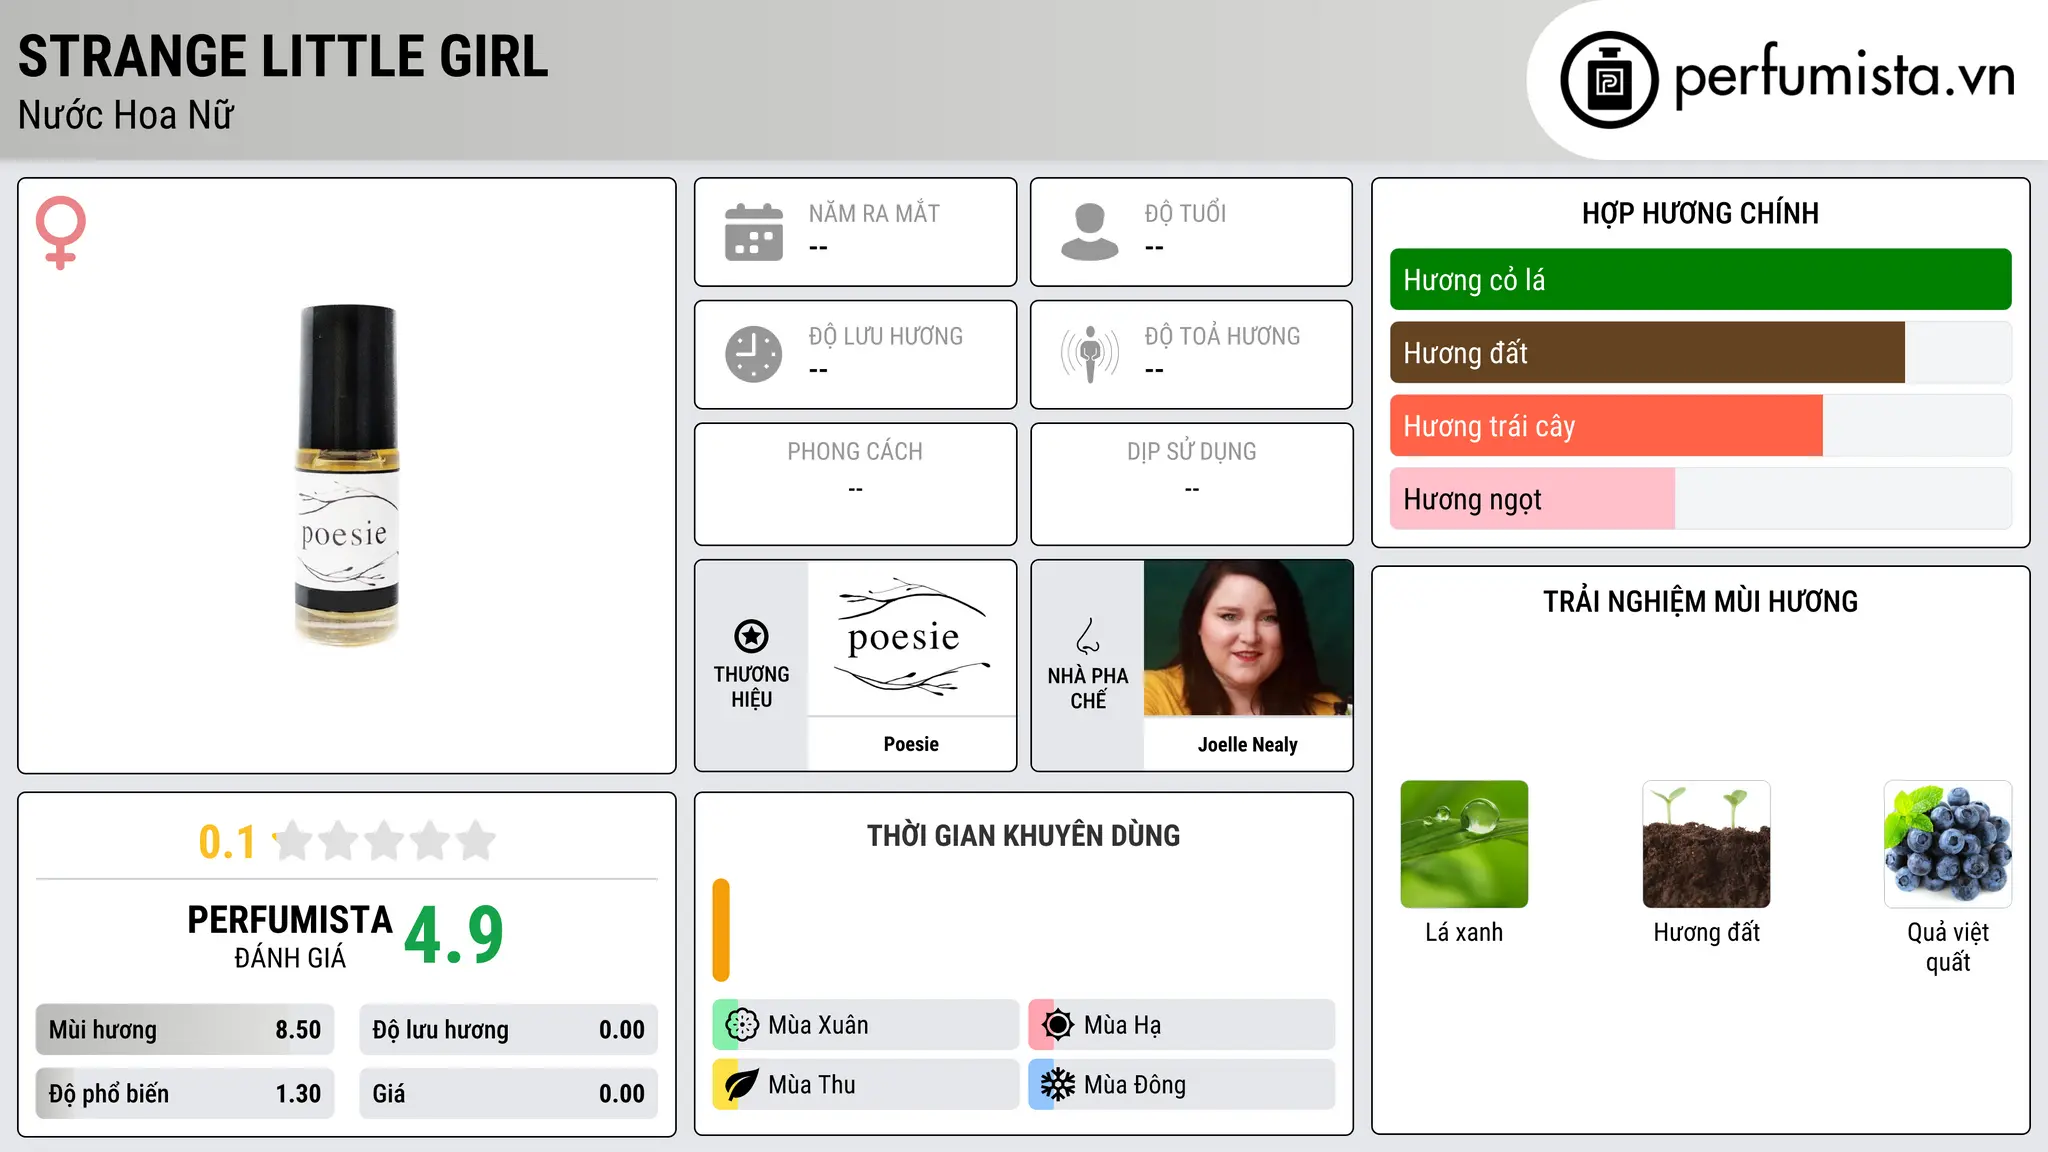Click the nose icon above Nhà pha chế
Screen dimensions: 2048x1152
(1088, 636)
